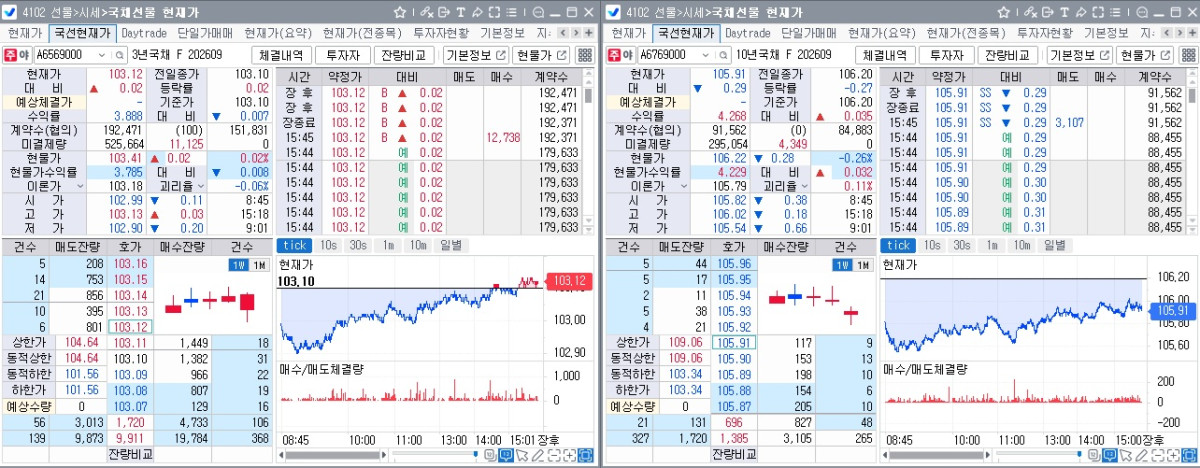The height and width of the screenshot is (468, 1200).
Task: Open 현재가(요약) tab in right window
Action: (x=883, y=32)
